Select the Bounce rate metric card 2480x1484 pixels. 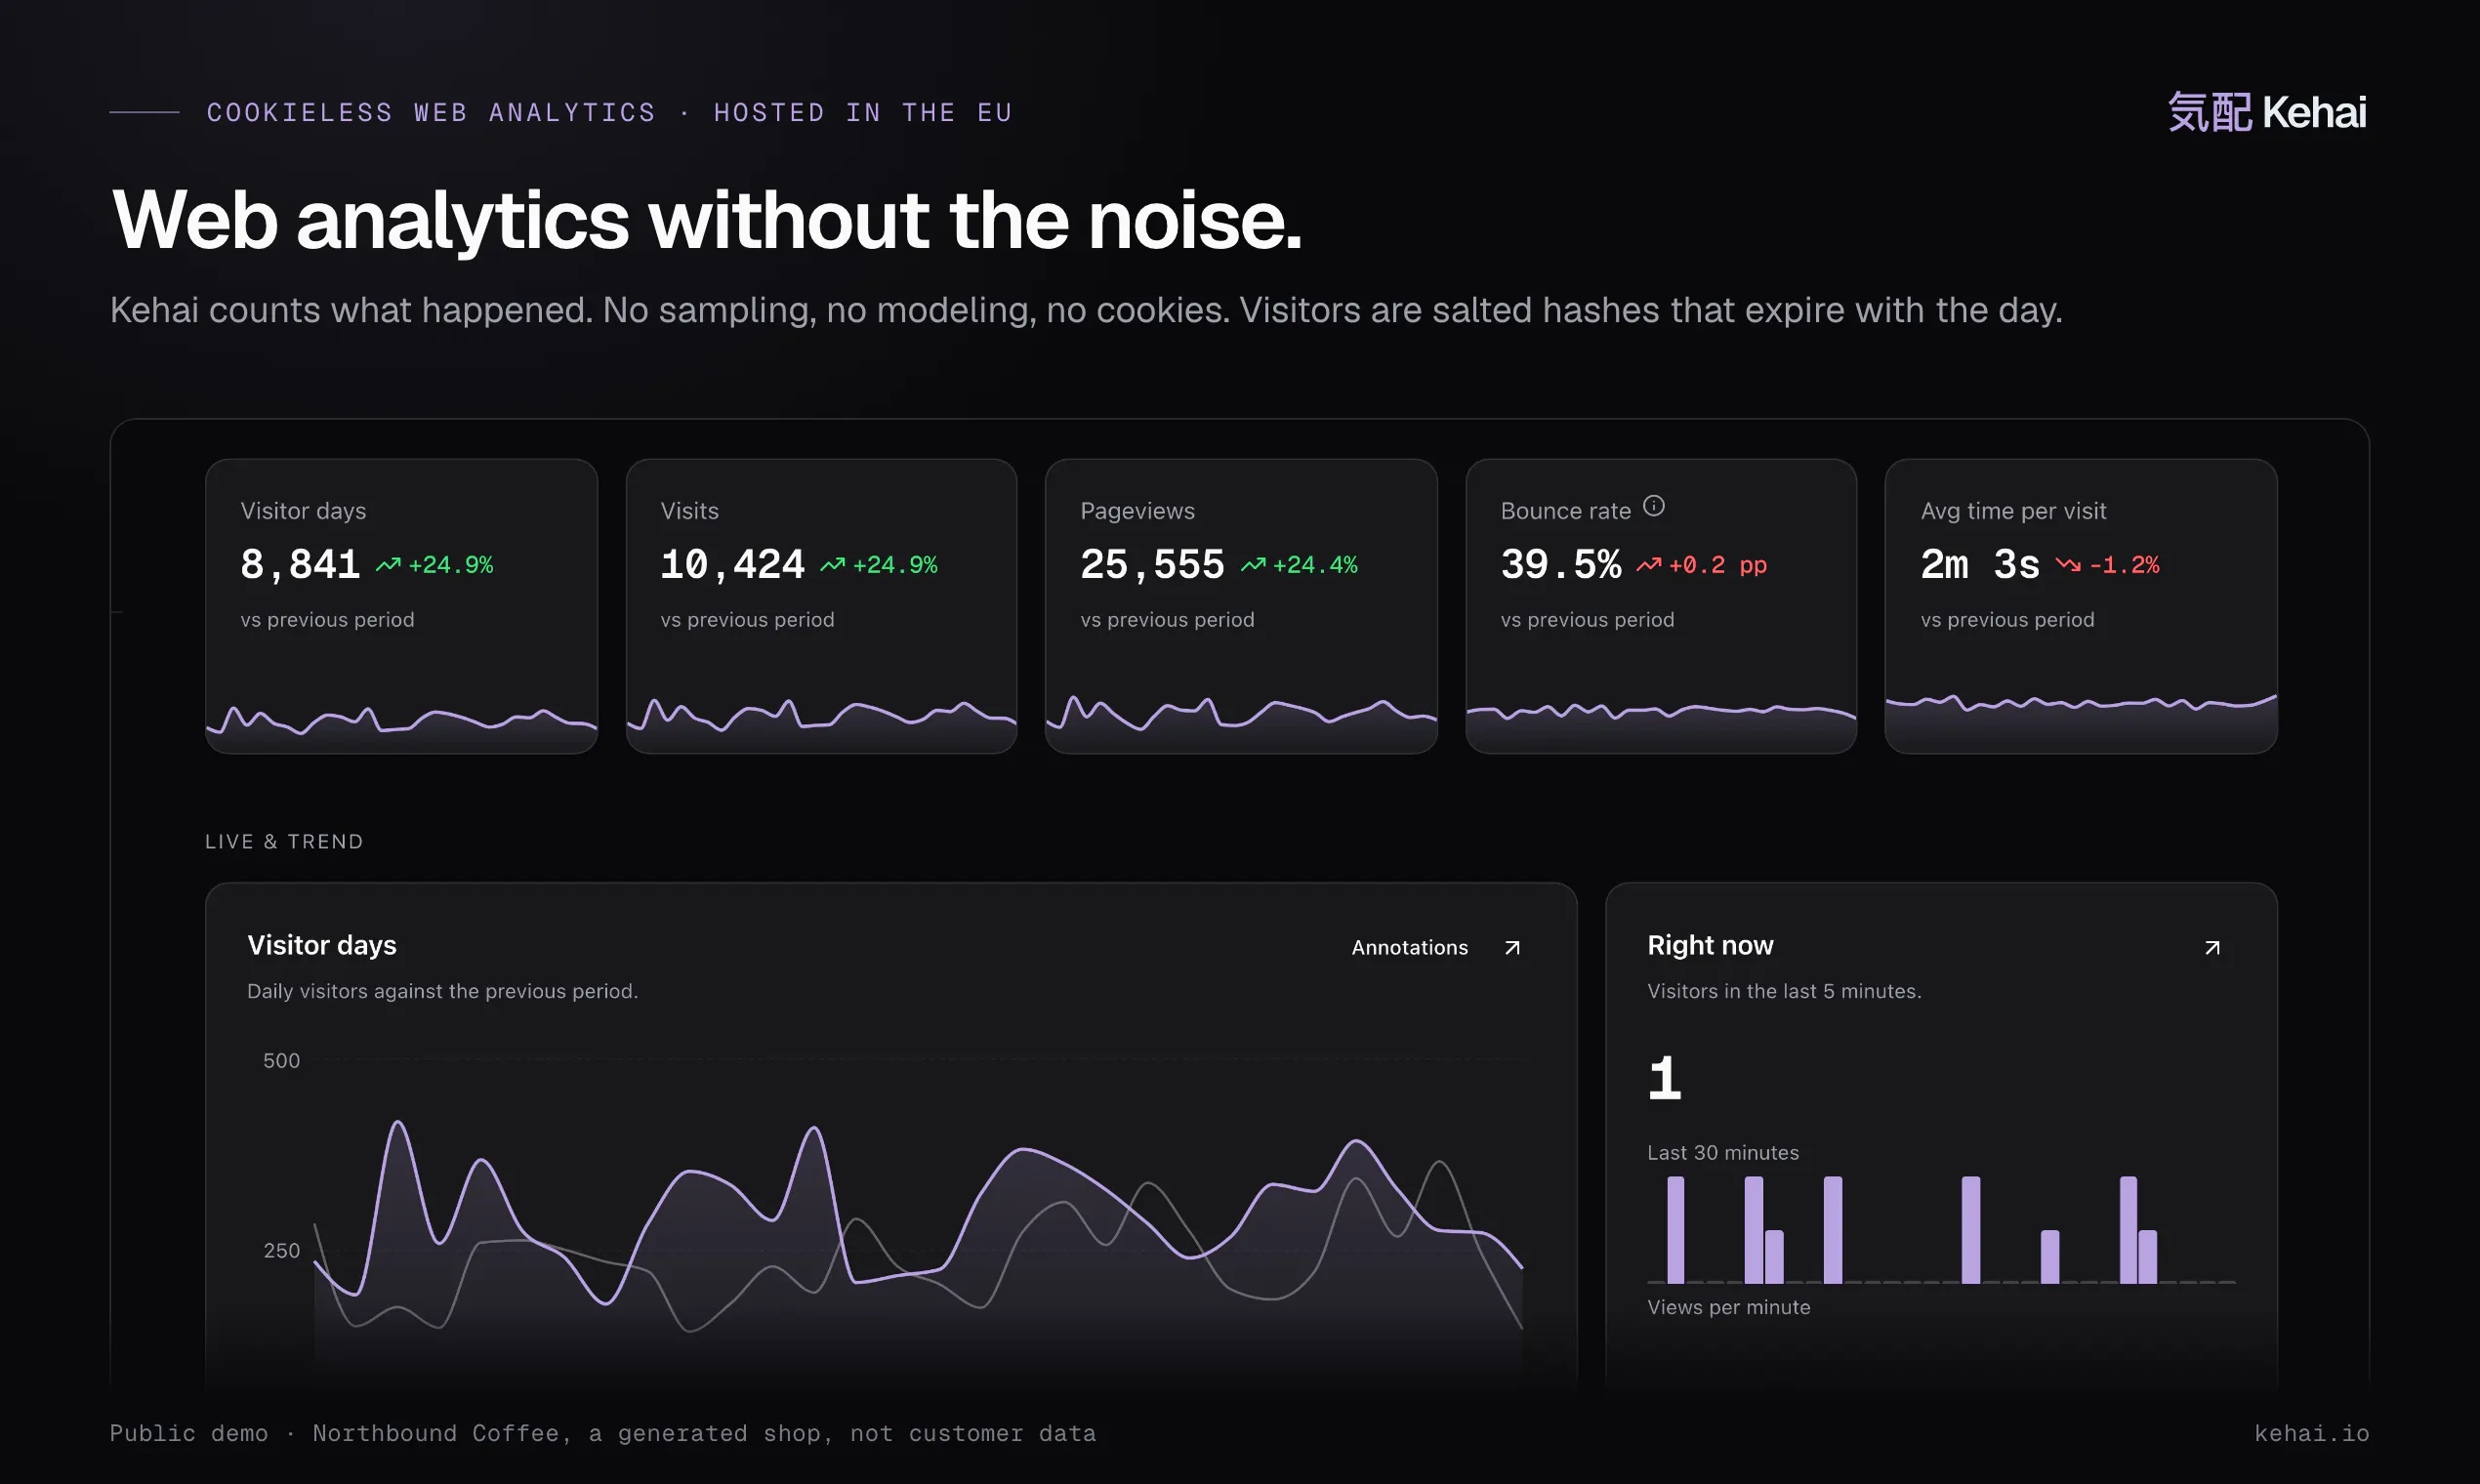click(1661, 606)
